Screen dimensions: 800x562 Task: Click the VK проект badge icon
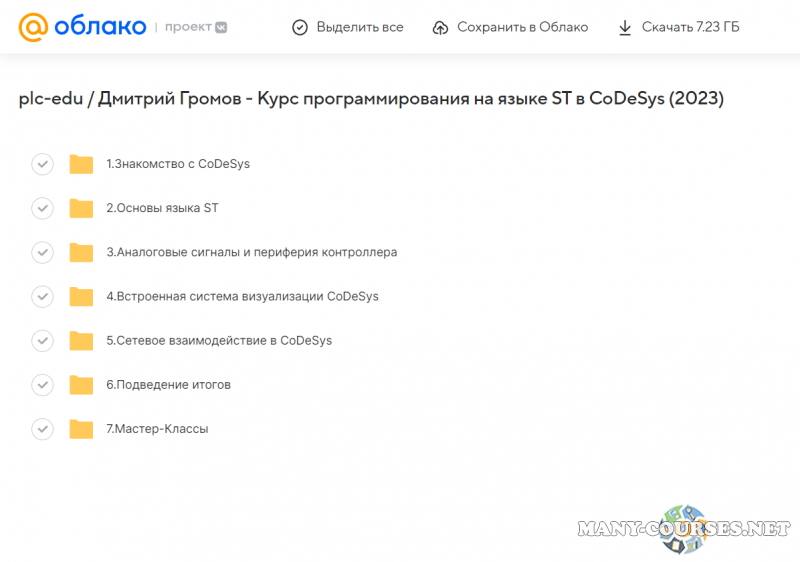(221, 27)
